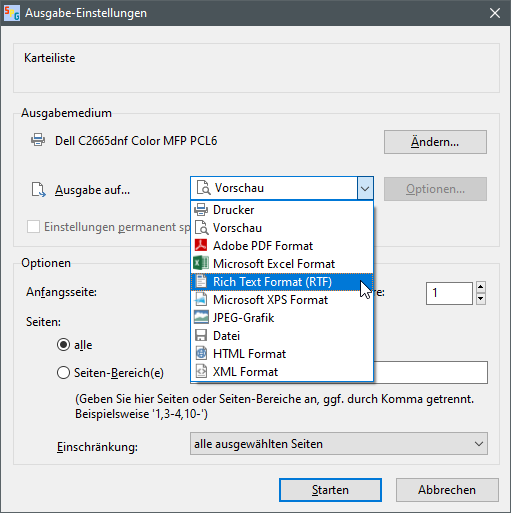
Task: Choose Rich Text Format (RTF) entry
Action: (x=282, y=282)
